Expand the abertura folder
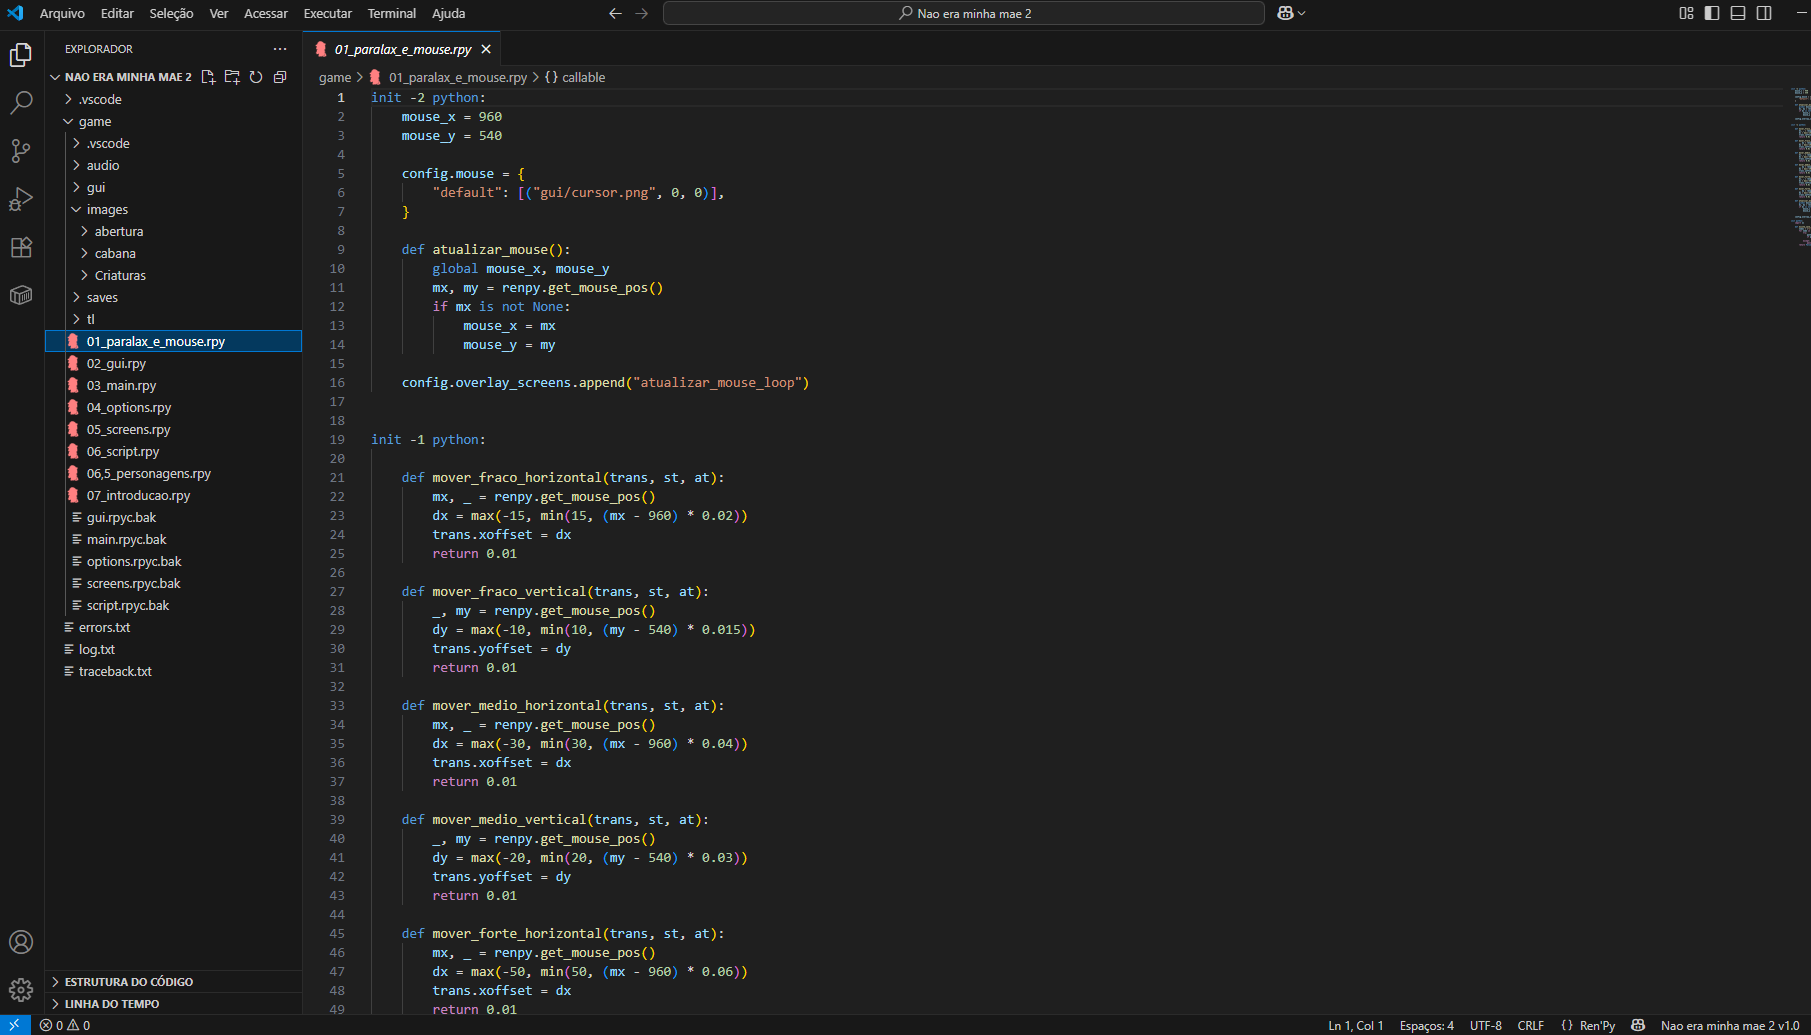Image resolution: width=1811 pixels, height=1035 pixels. pyautogui.click(x=173, y=231)
